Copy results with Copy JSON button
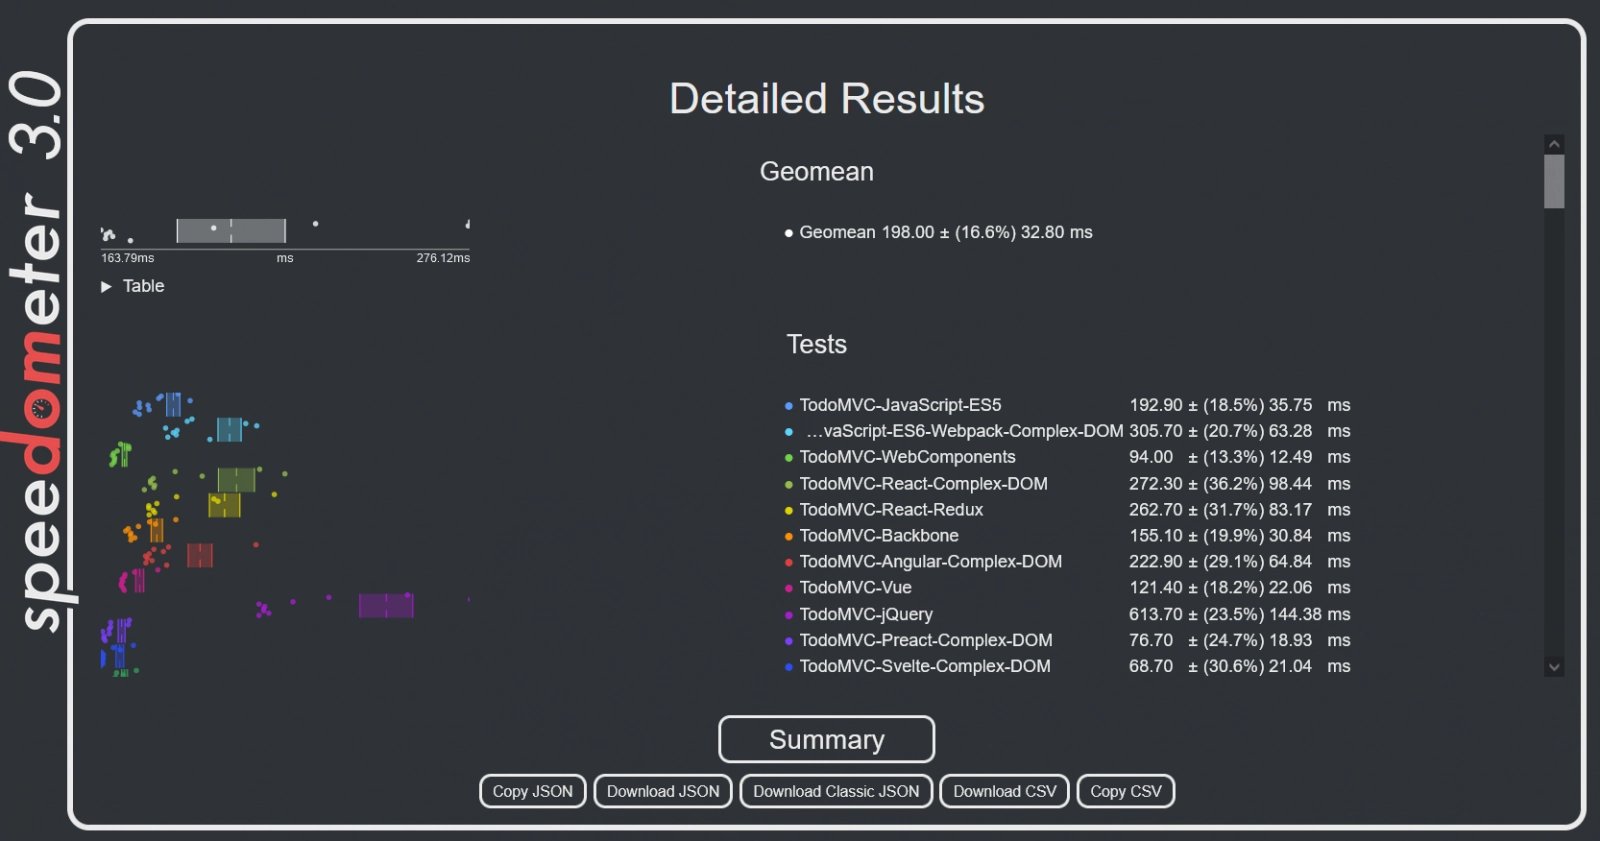This screenshot has width=1600, height=841. [532, 791]
